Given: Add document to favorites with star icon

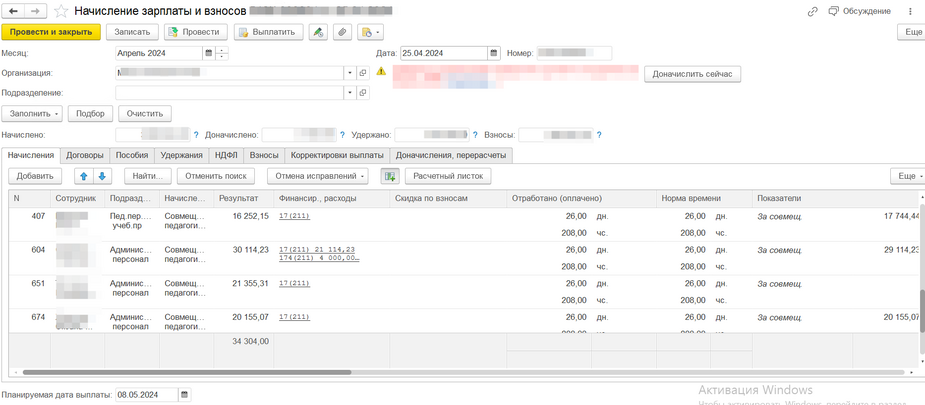Looking at the screenshot, I should click(62, 11).
